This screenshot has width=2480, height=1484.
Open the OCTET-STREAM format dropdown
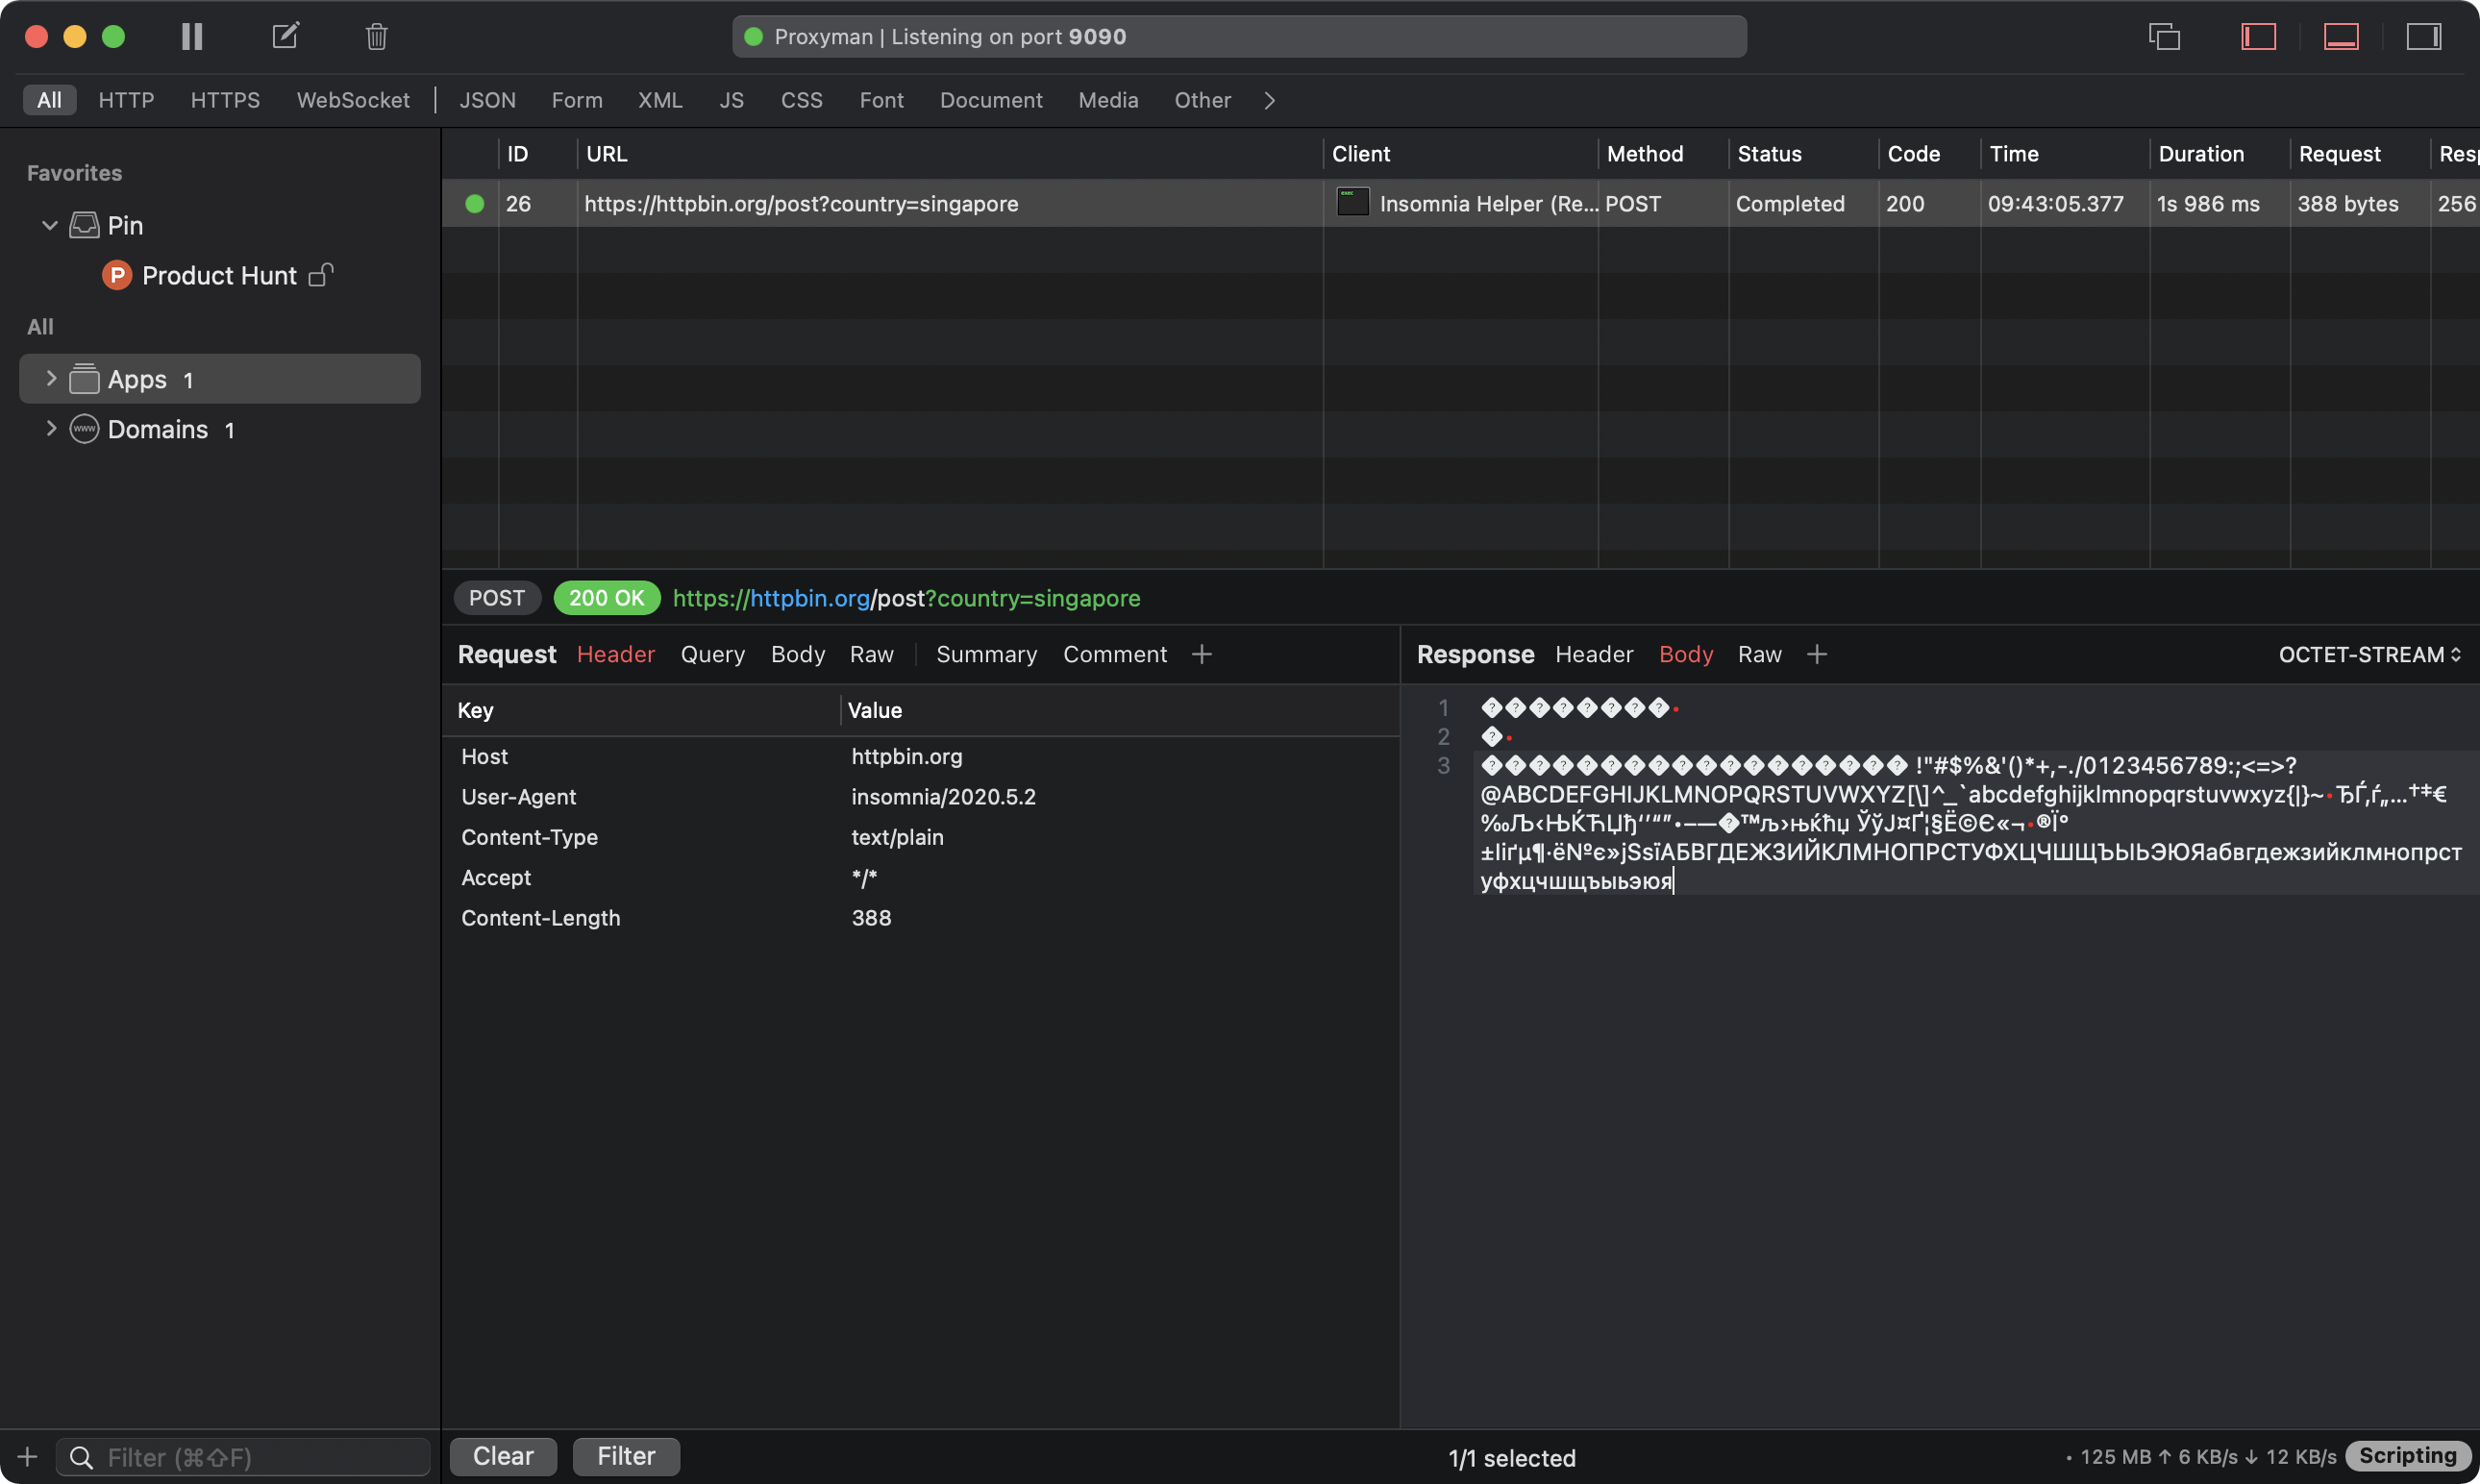(2369, 654)
